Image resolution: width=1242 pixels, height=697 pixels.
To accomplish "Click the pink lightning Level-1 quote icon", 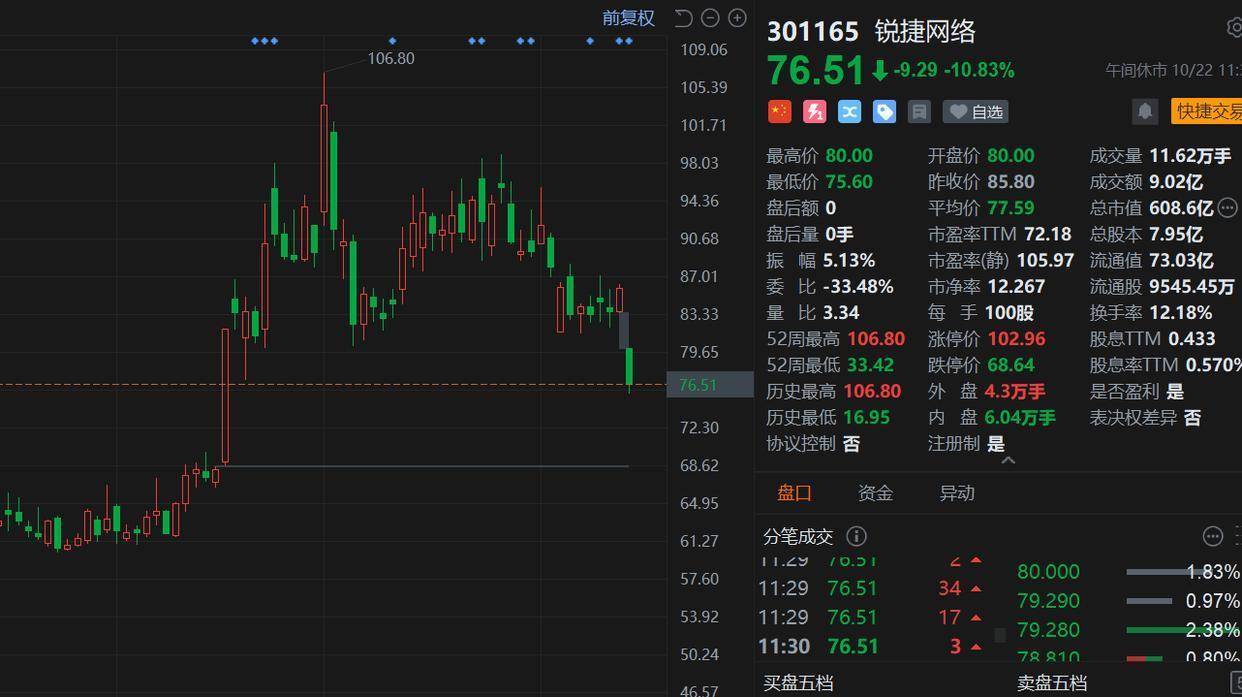I will [814, 111].
